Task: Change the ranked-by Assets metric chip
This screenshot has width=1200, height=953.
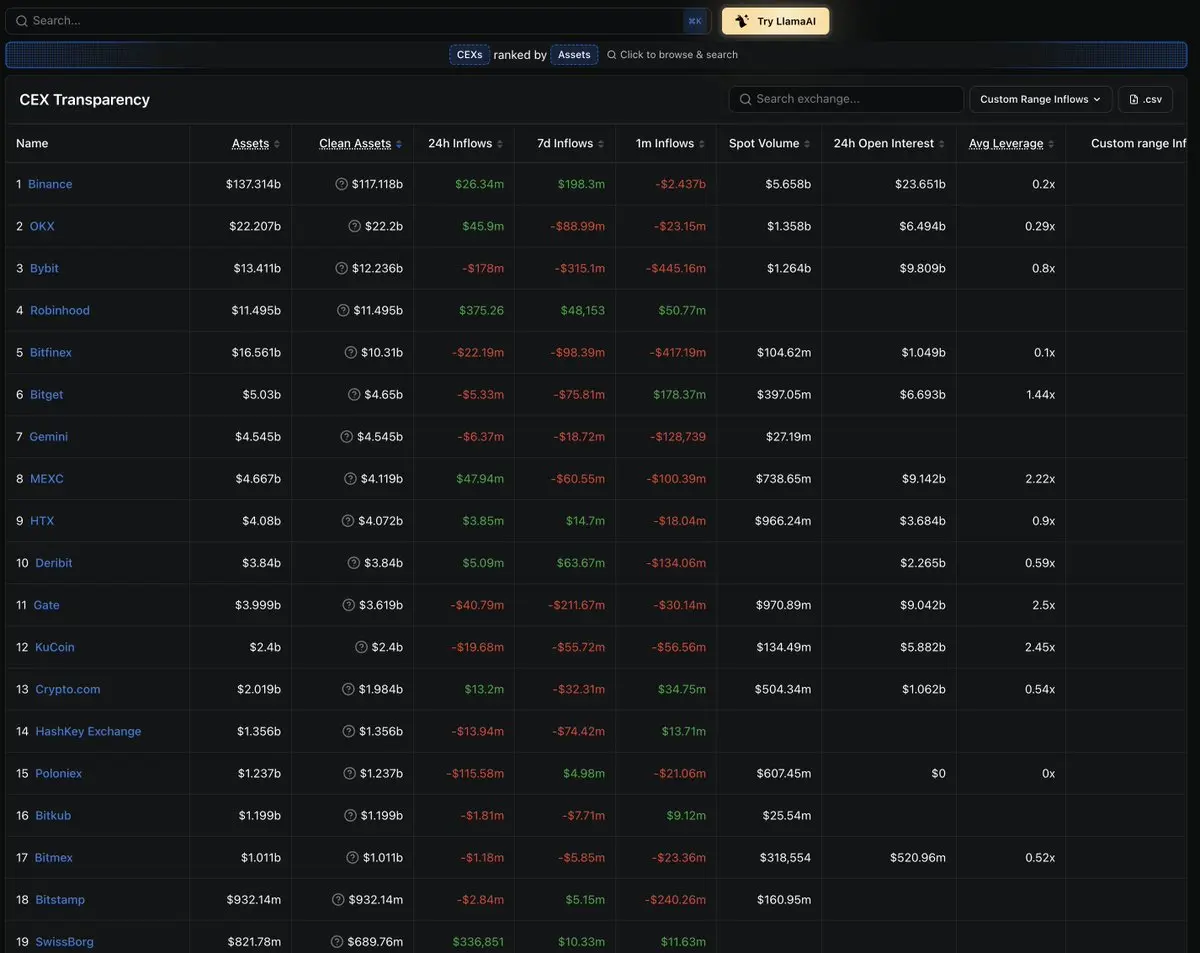Action: (574, 55)
